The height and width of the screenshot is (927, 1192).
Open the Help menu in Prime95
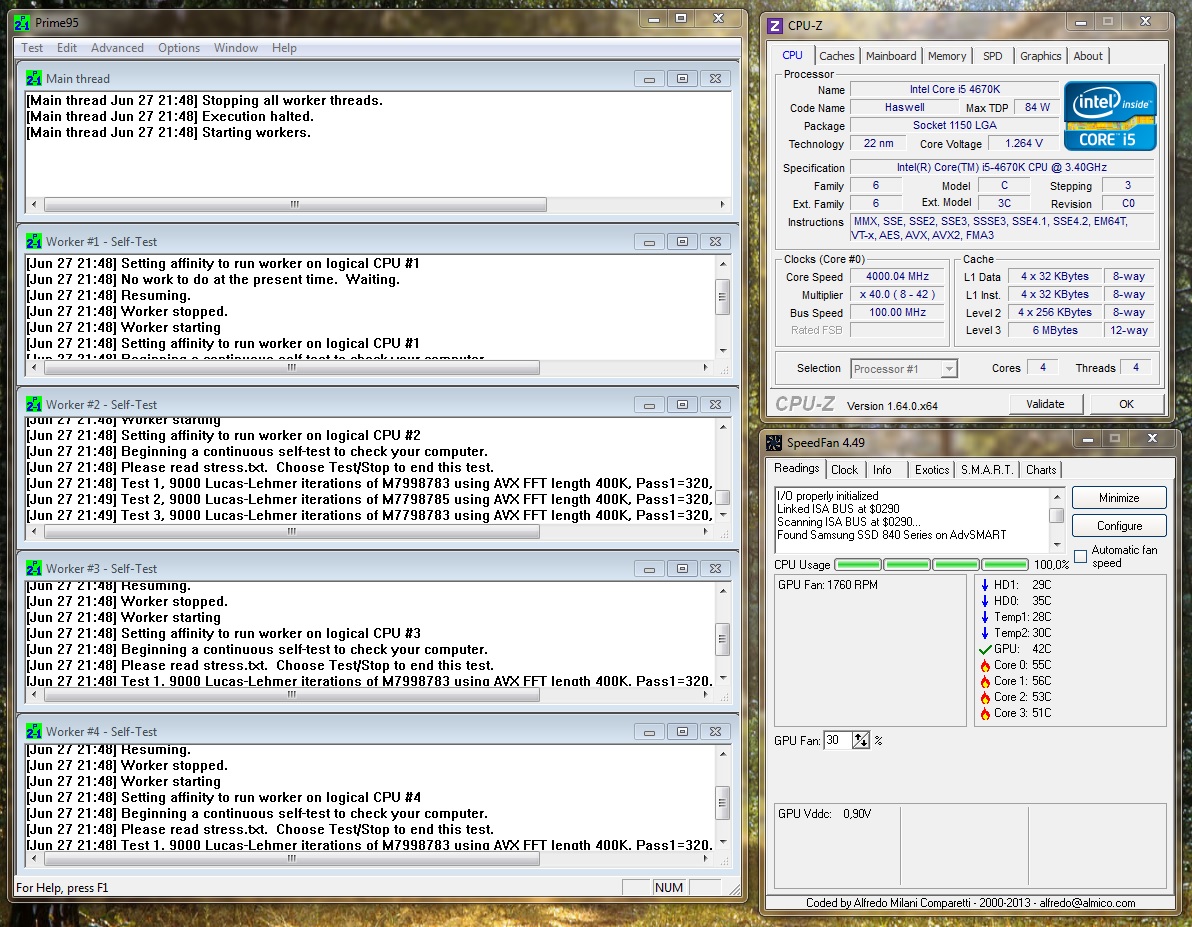[284, 48]
